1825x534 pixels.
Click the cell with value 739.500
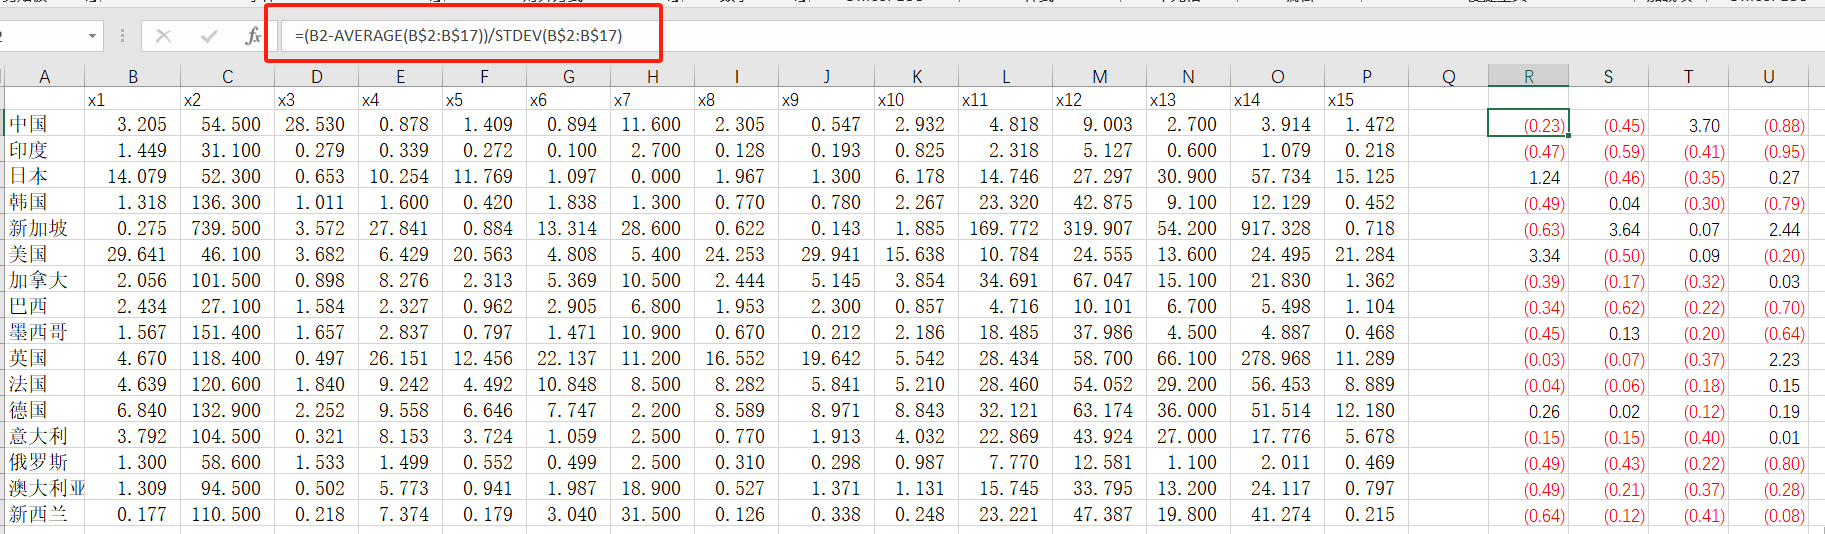tap(227, 228)
